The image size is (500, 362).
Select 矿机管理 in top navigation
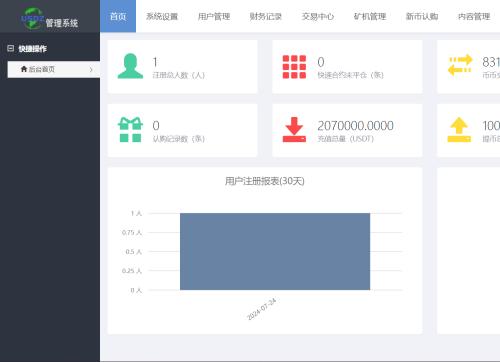coord(370,16)
